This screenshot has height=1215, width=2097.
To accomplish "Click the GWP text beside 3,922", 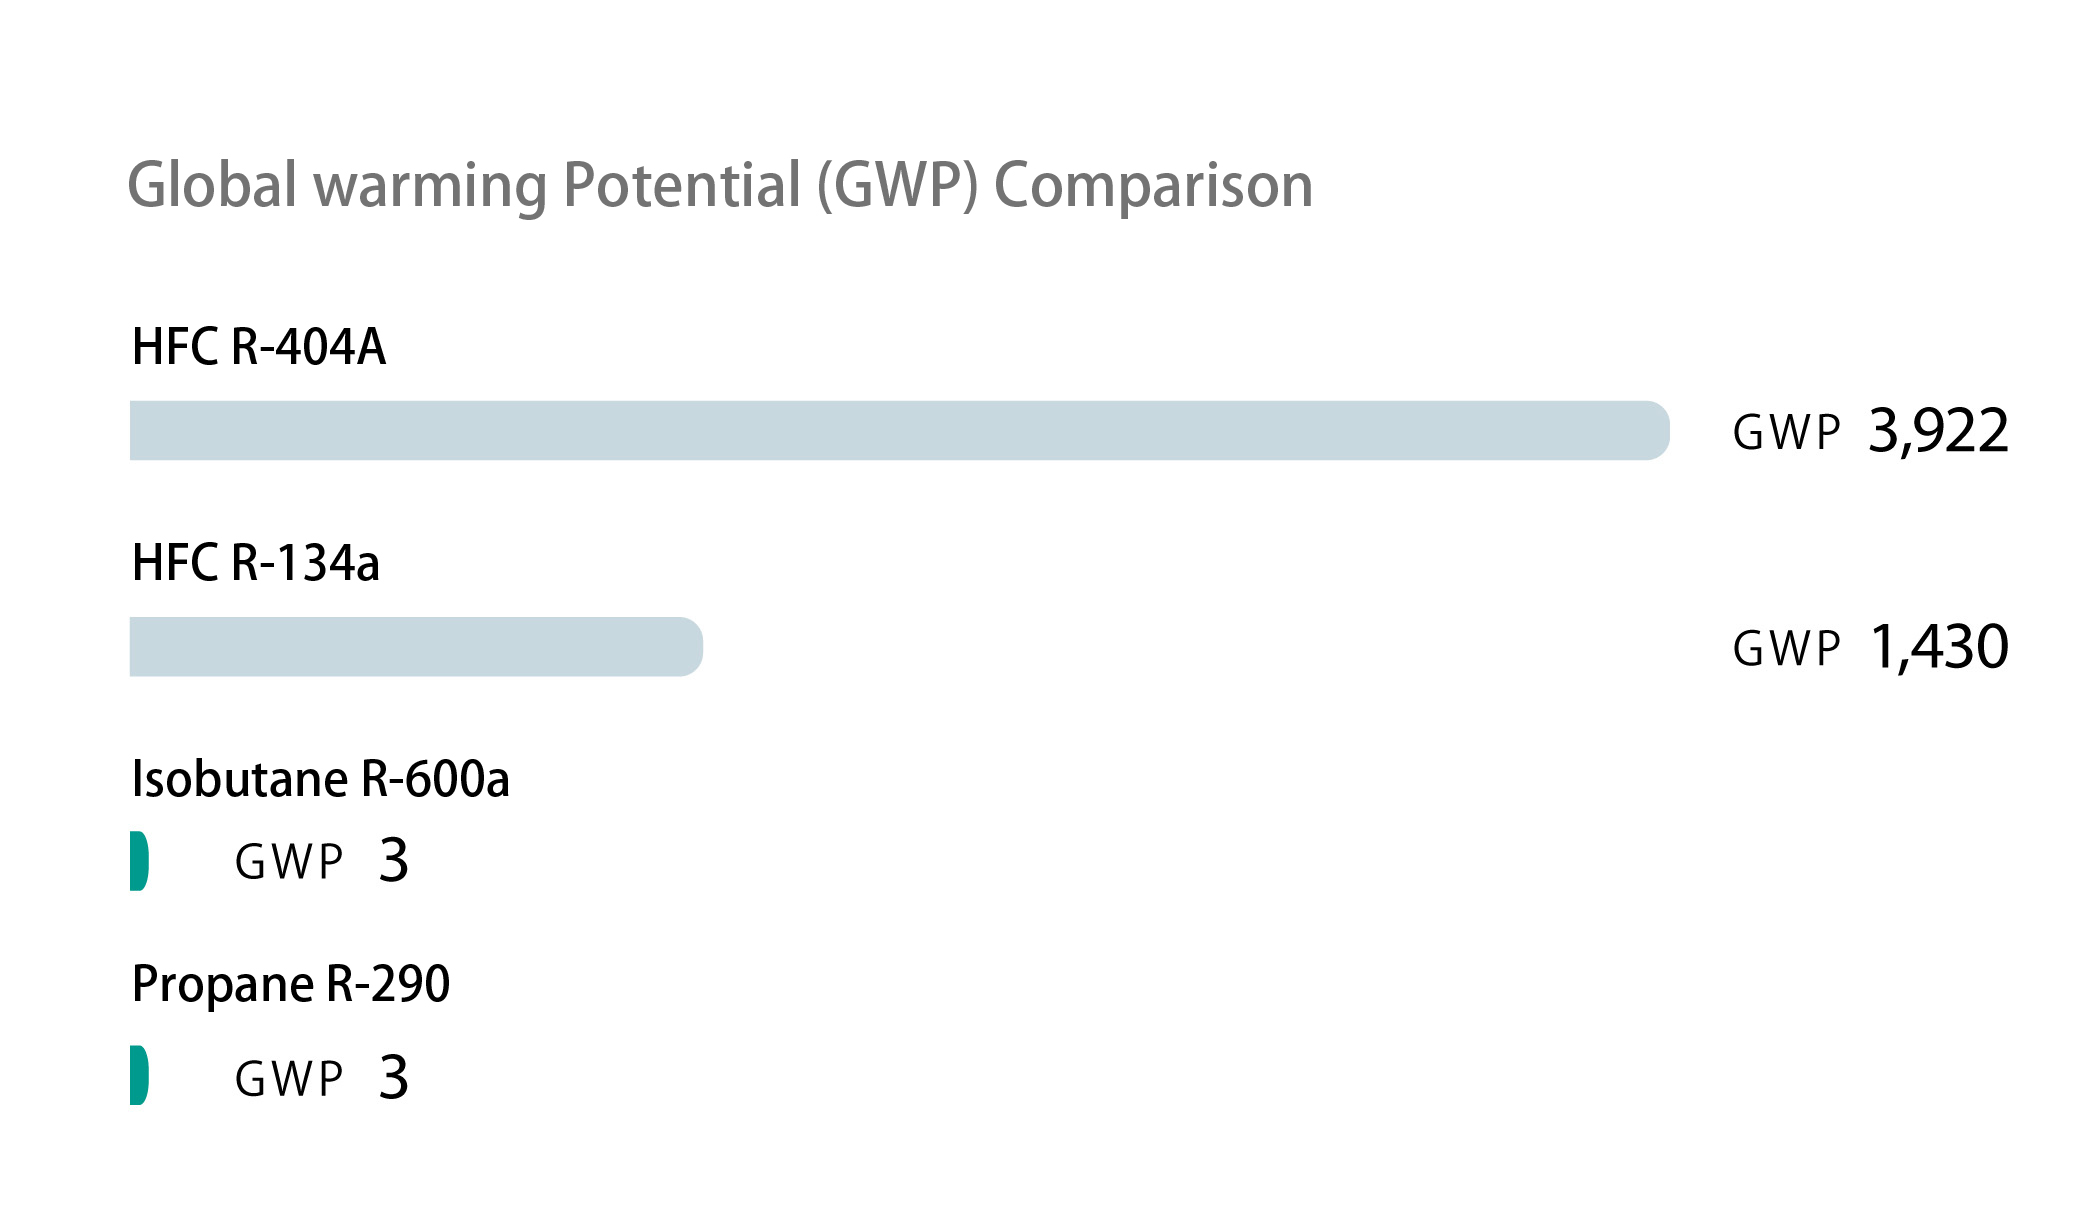I will (x=1786, y=434).
